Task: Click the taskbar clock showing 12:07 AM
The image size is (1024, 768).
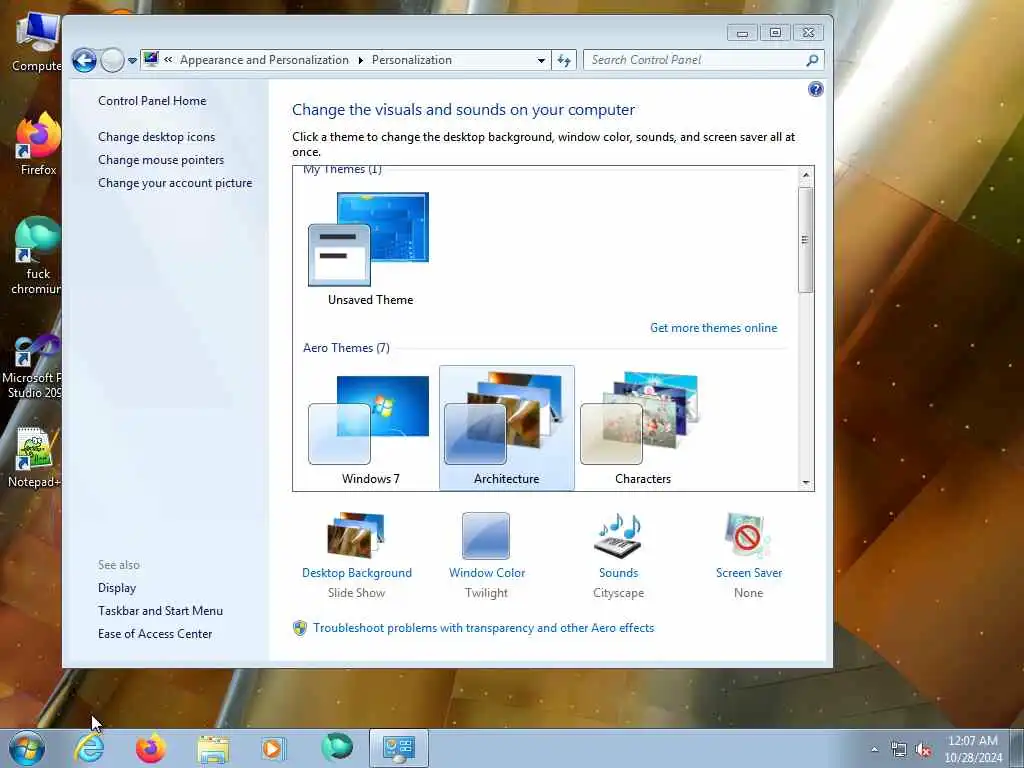Action: [973, 749]
